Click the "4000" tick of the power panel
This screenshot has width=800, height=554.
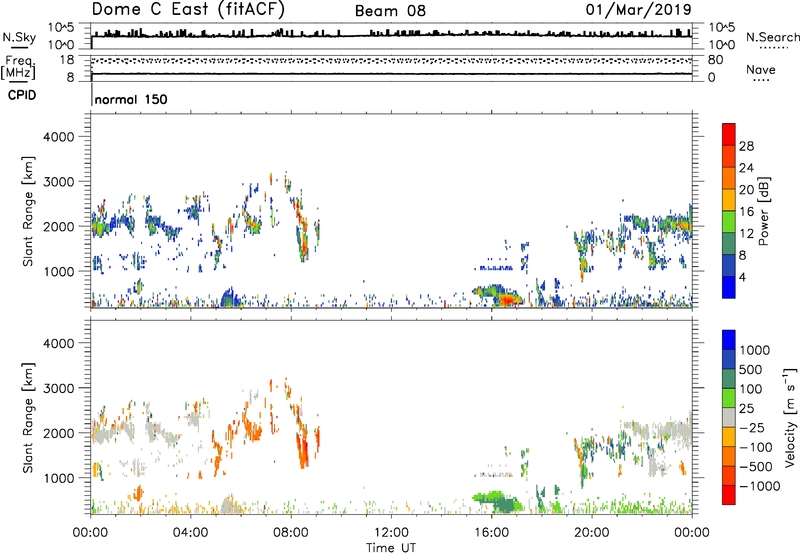click(x=59, y=137)
